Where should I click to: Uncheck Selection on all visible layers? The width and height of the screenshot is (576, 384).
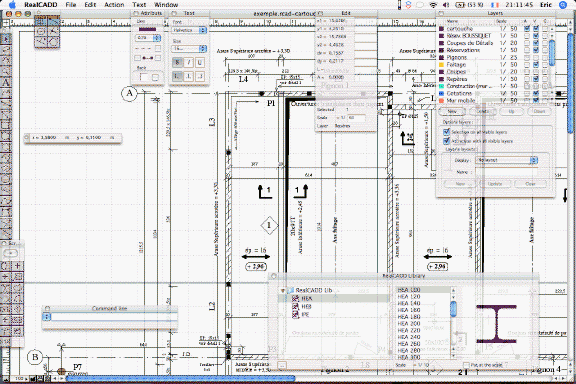pyautogui.click(x=446, y=132)
